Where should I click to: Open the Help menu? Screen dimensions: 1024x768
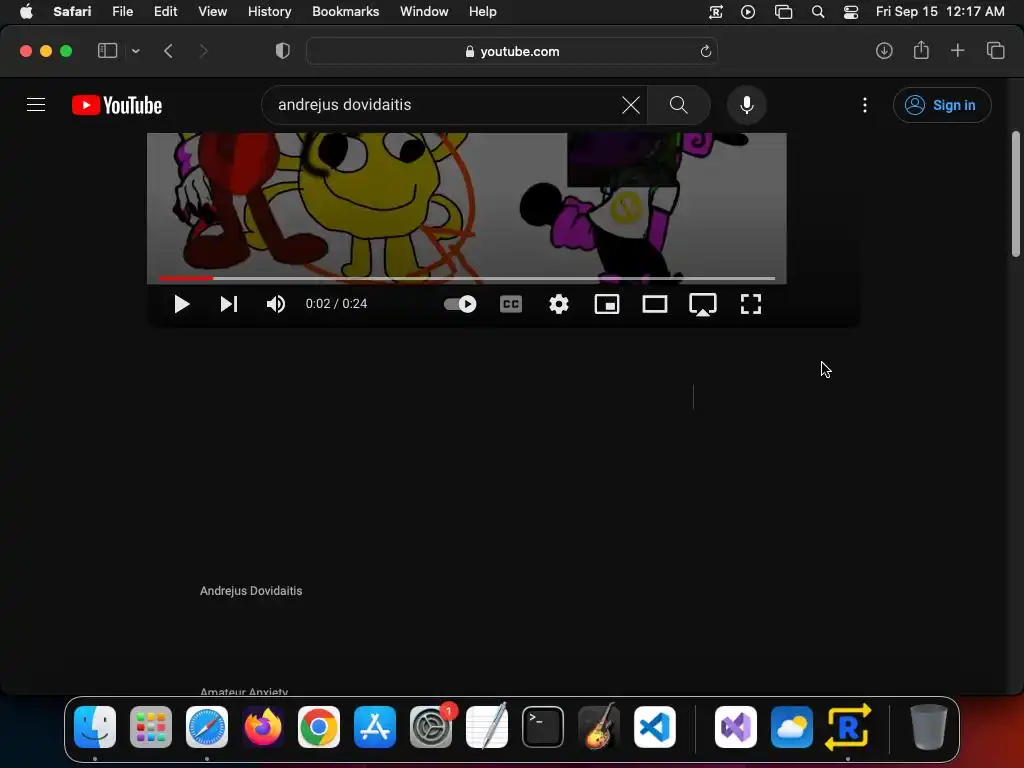click(483, 11)
